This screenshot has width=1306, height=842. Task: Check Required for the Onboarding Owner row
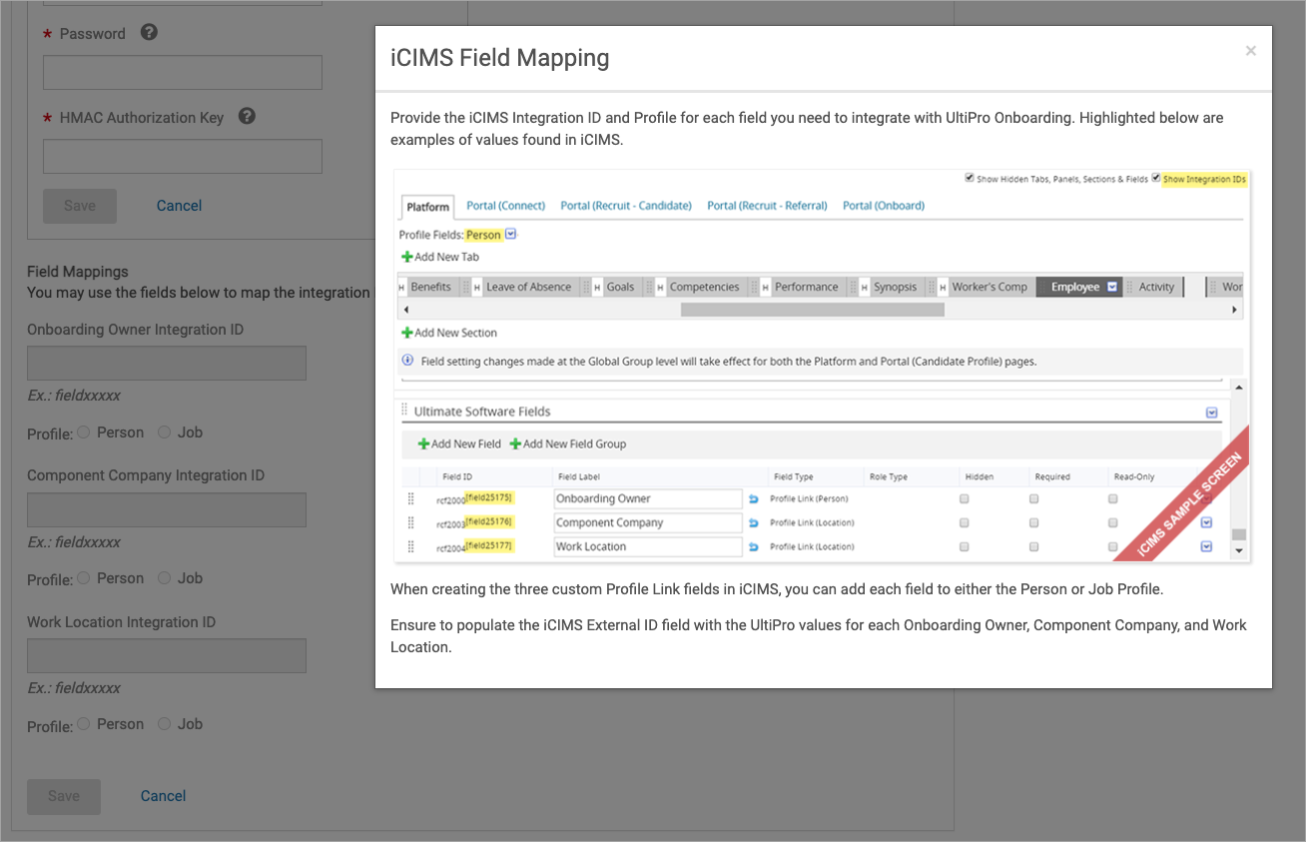pos(1034,498)
